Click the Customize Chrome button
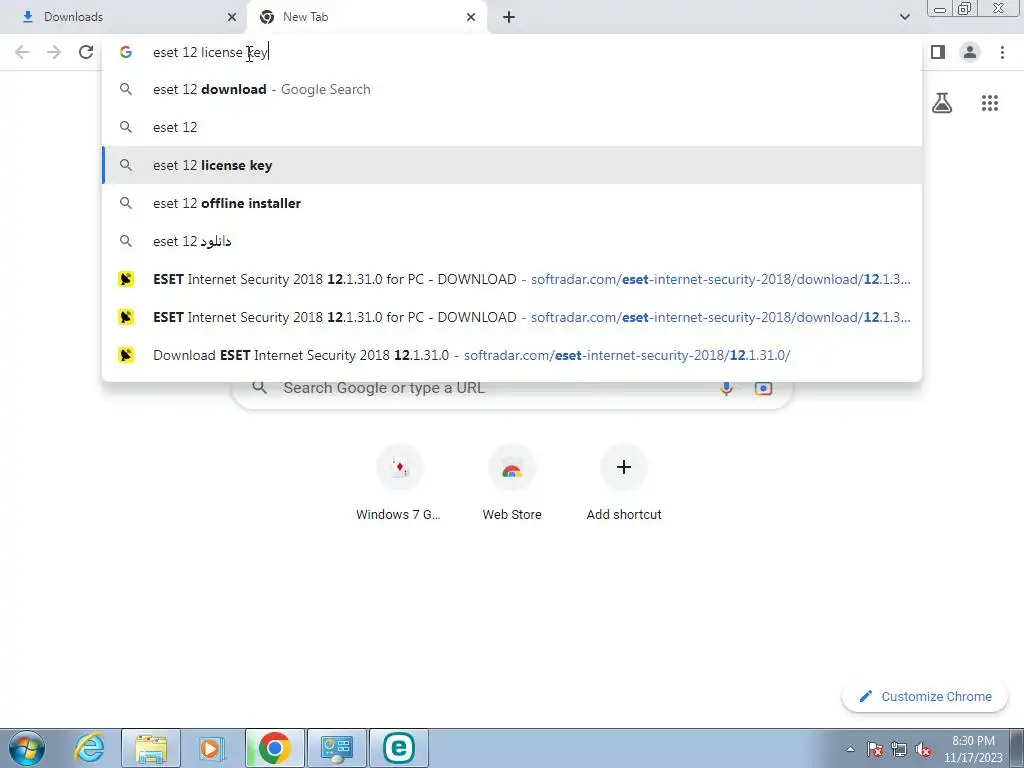Viewport: 1024px width, 768px height. click(x=926, y=696)
